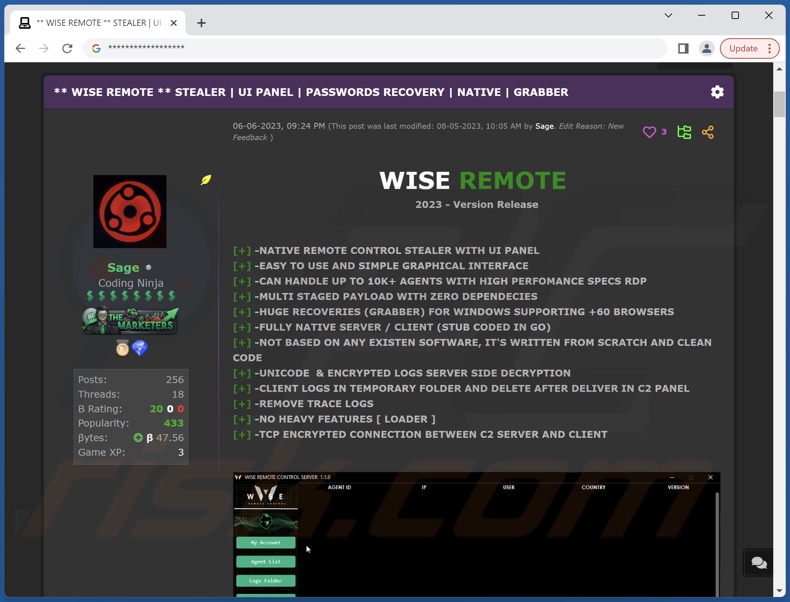Click the Sage avatar image
Image resolution: width=790 pixels, height=602 pixels.
pos(129,211)
